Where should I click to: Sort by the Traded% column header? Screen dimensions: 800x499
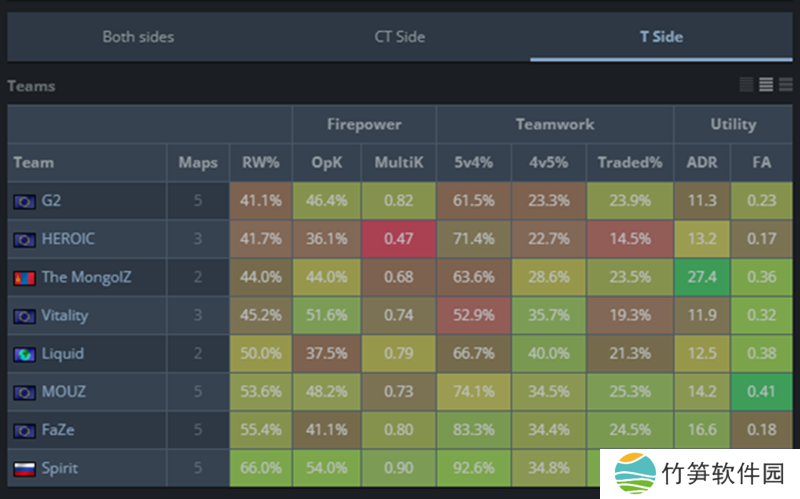point(629,162)
